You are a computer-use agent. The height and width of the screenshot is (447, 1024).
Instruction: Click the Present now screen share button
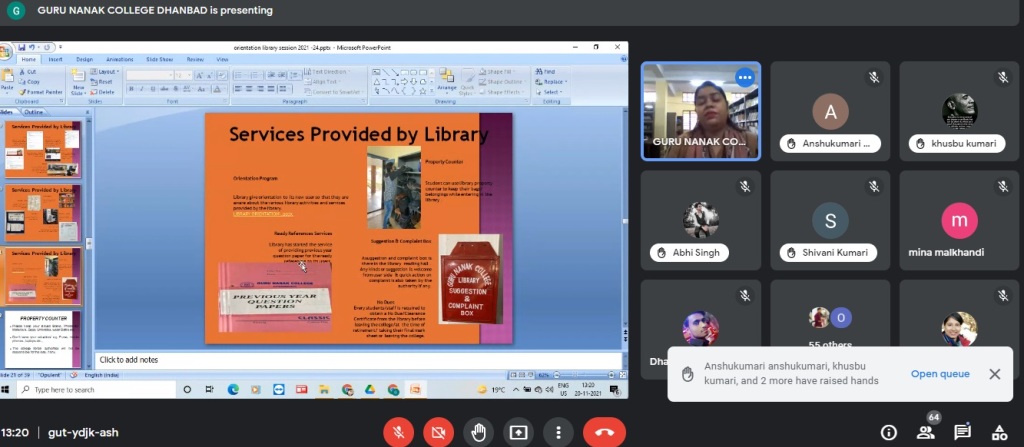(x=518, y=433)
